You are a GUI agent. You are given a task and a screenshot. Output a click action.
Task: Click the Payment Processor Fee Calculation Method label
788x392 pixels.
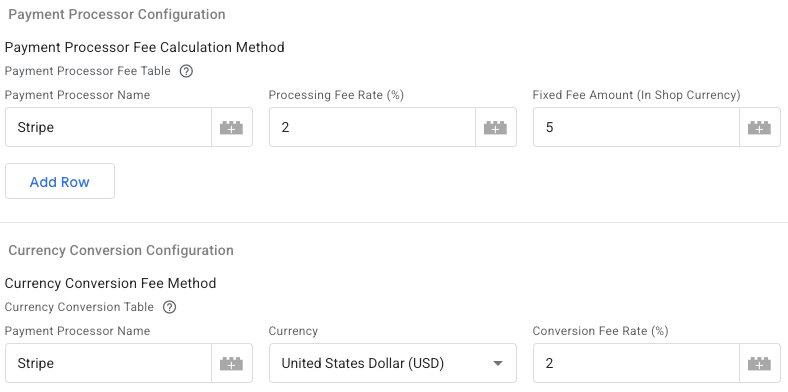click(145, 47)
